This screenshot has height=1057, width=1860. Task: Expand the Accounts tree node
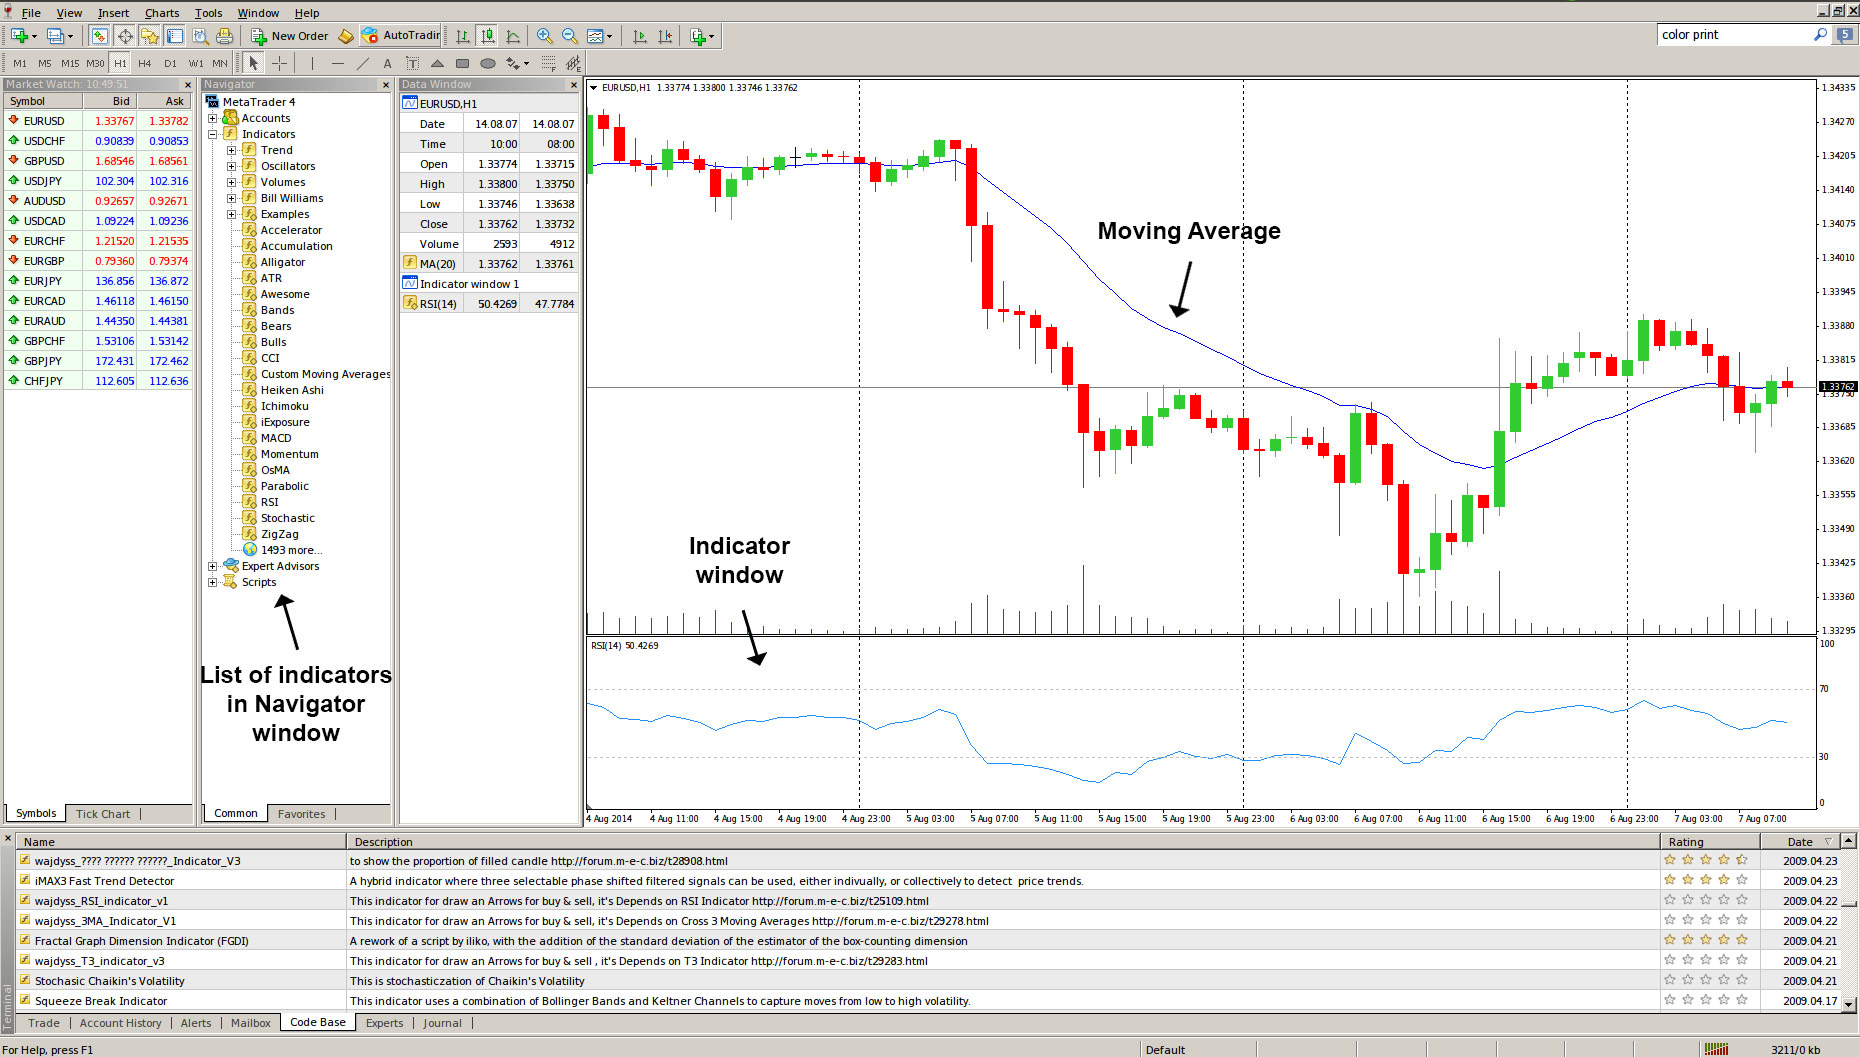click(x=212, y=118)
